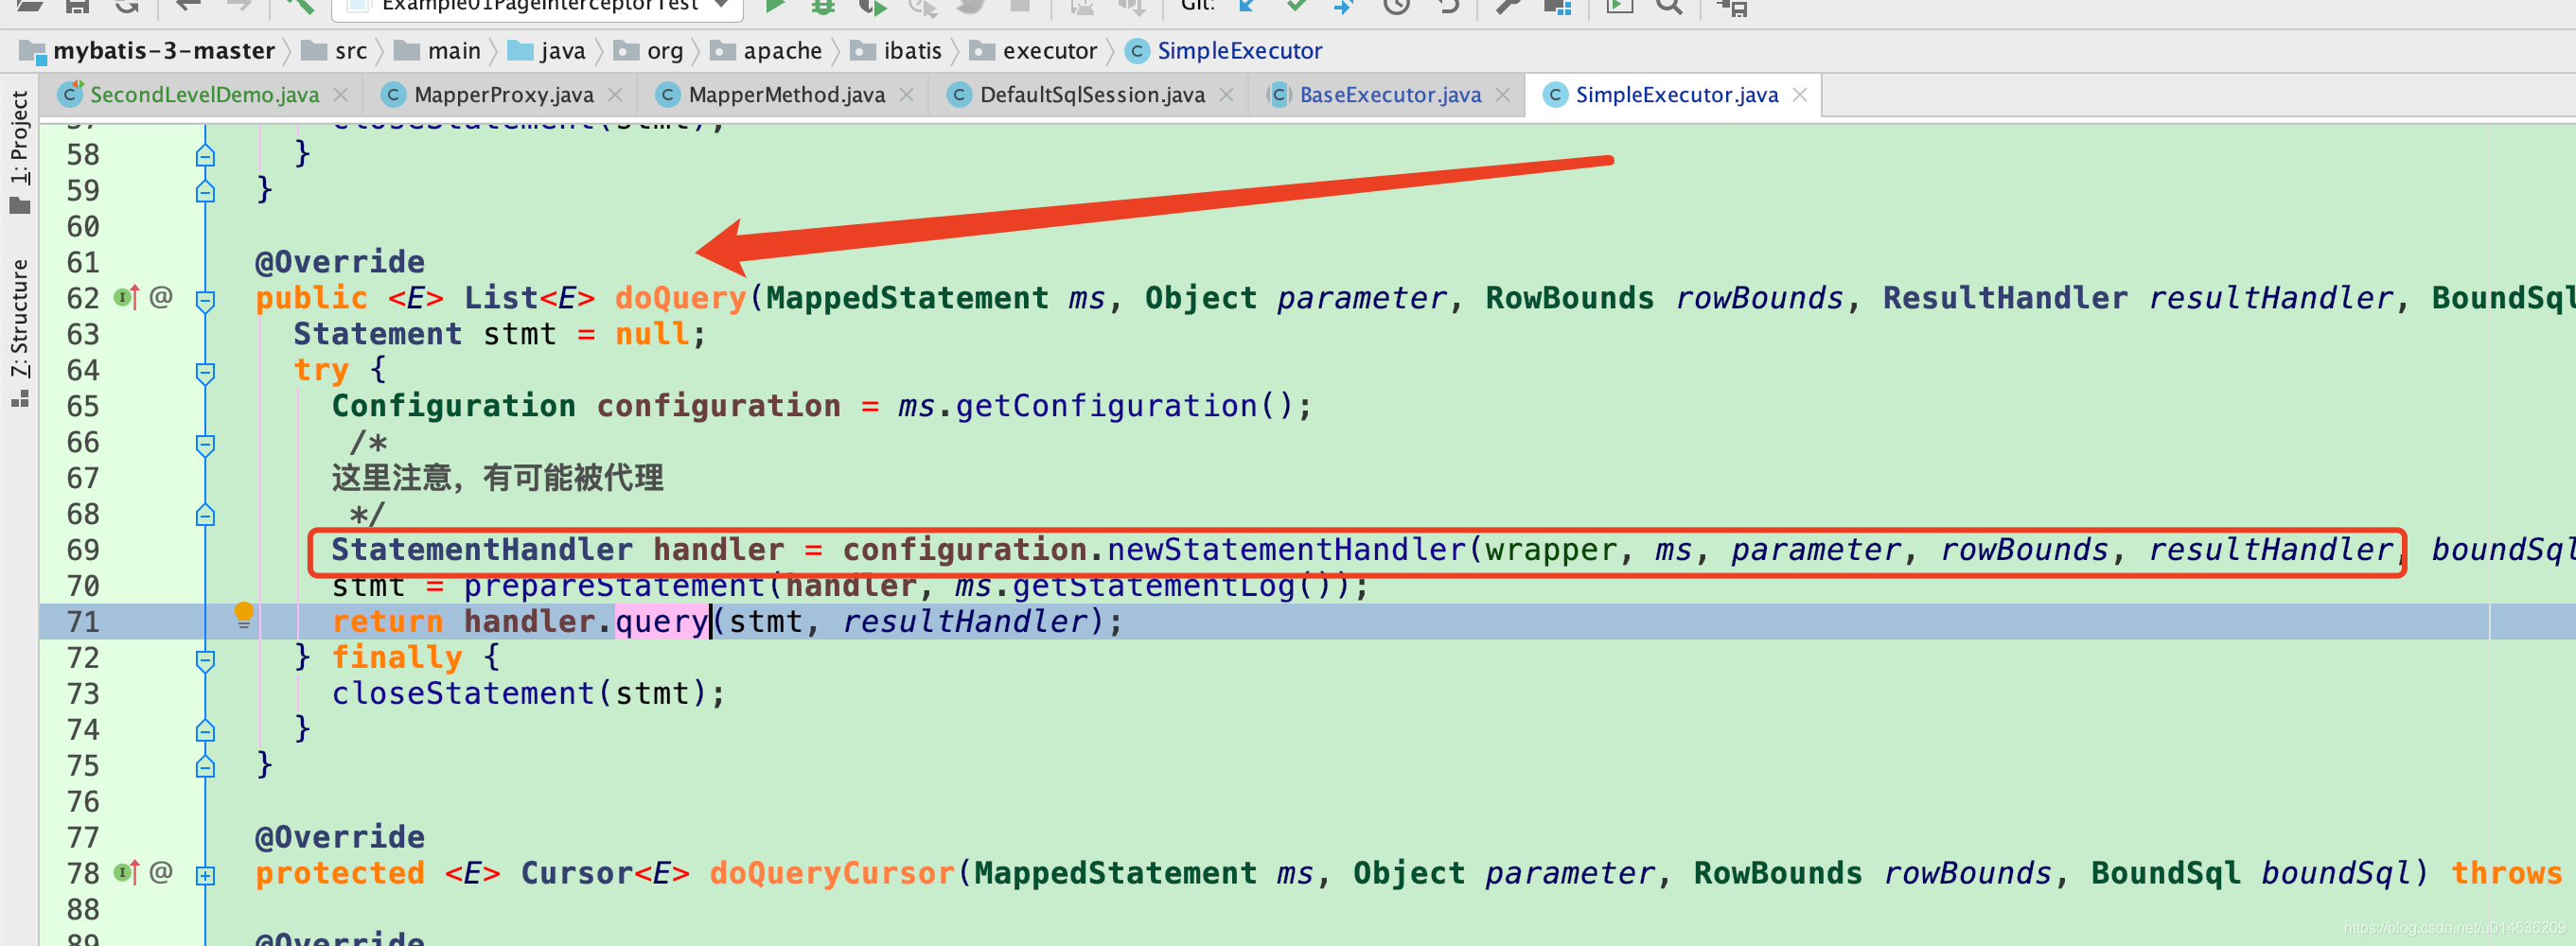The height and width of the screenshot is (946, 2576).
Task: Click src folder in breadcrumb
Action: (x=335, y=50)
